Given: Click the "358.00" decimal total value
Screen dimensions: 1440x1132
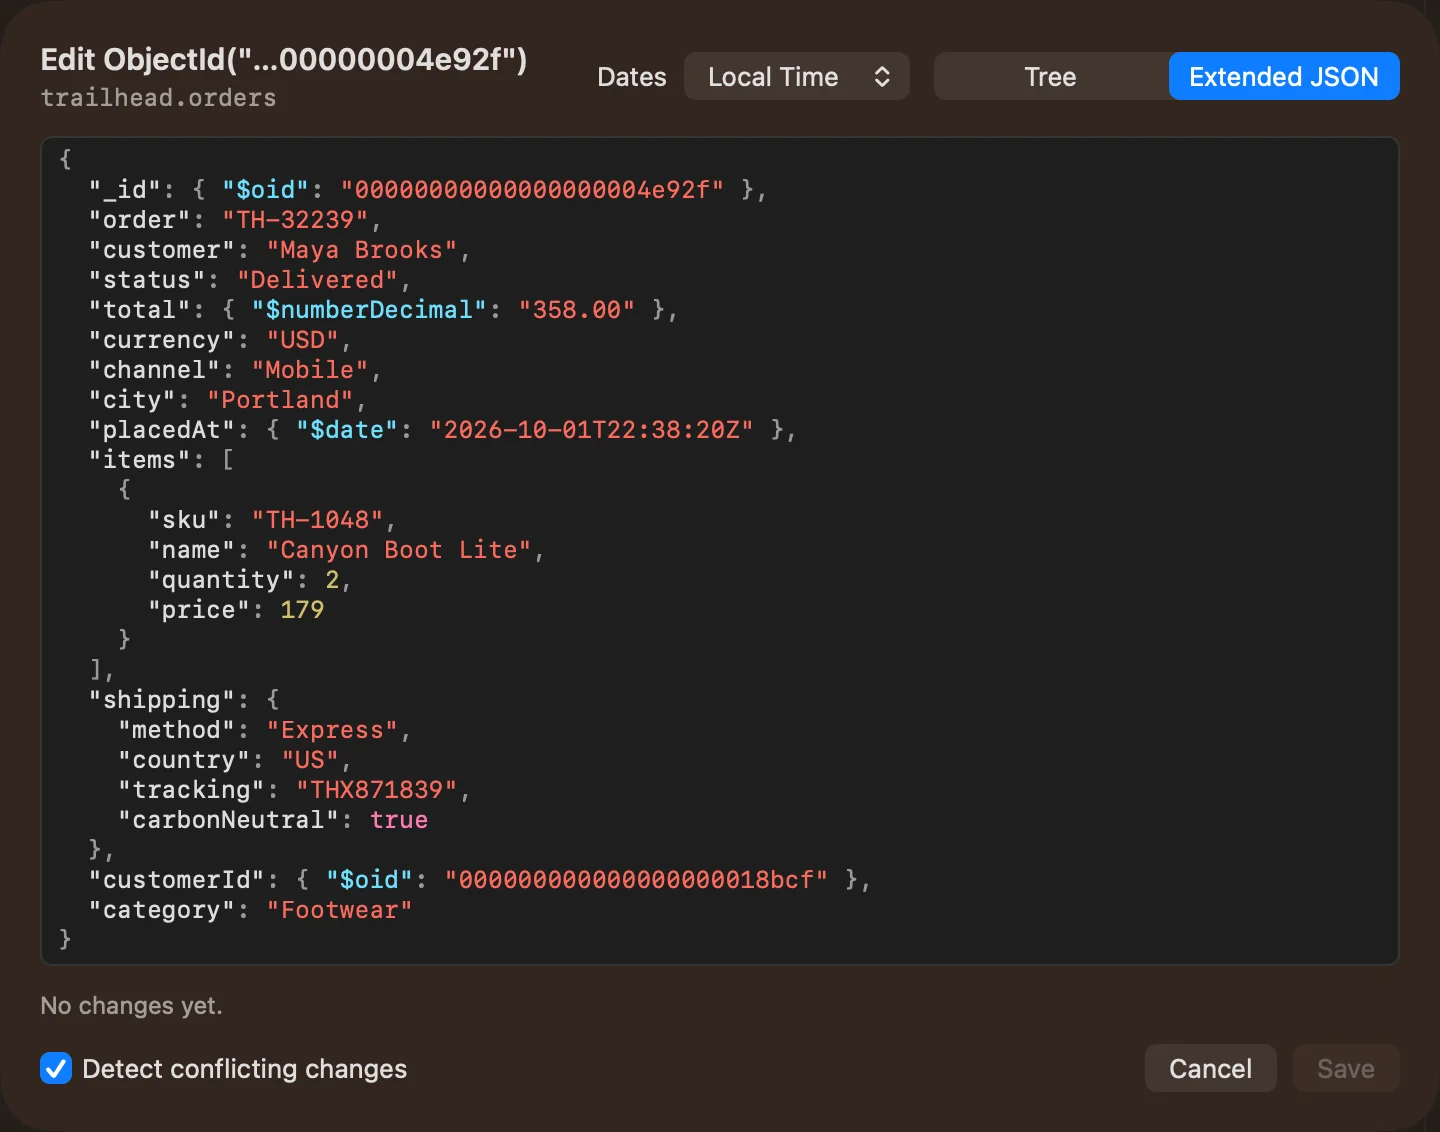Looking at the screenshot, I should 577,310.
